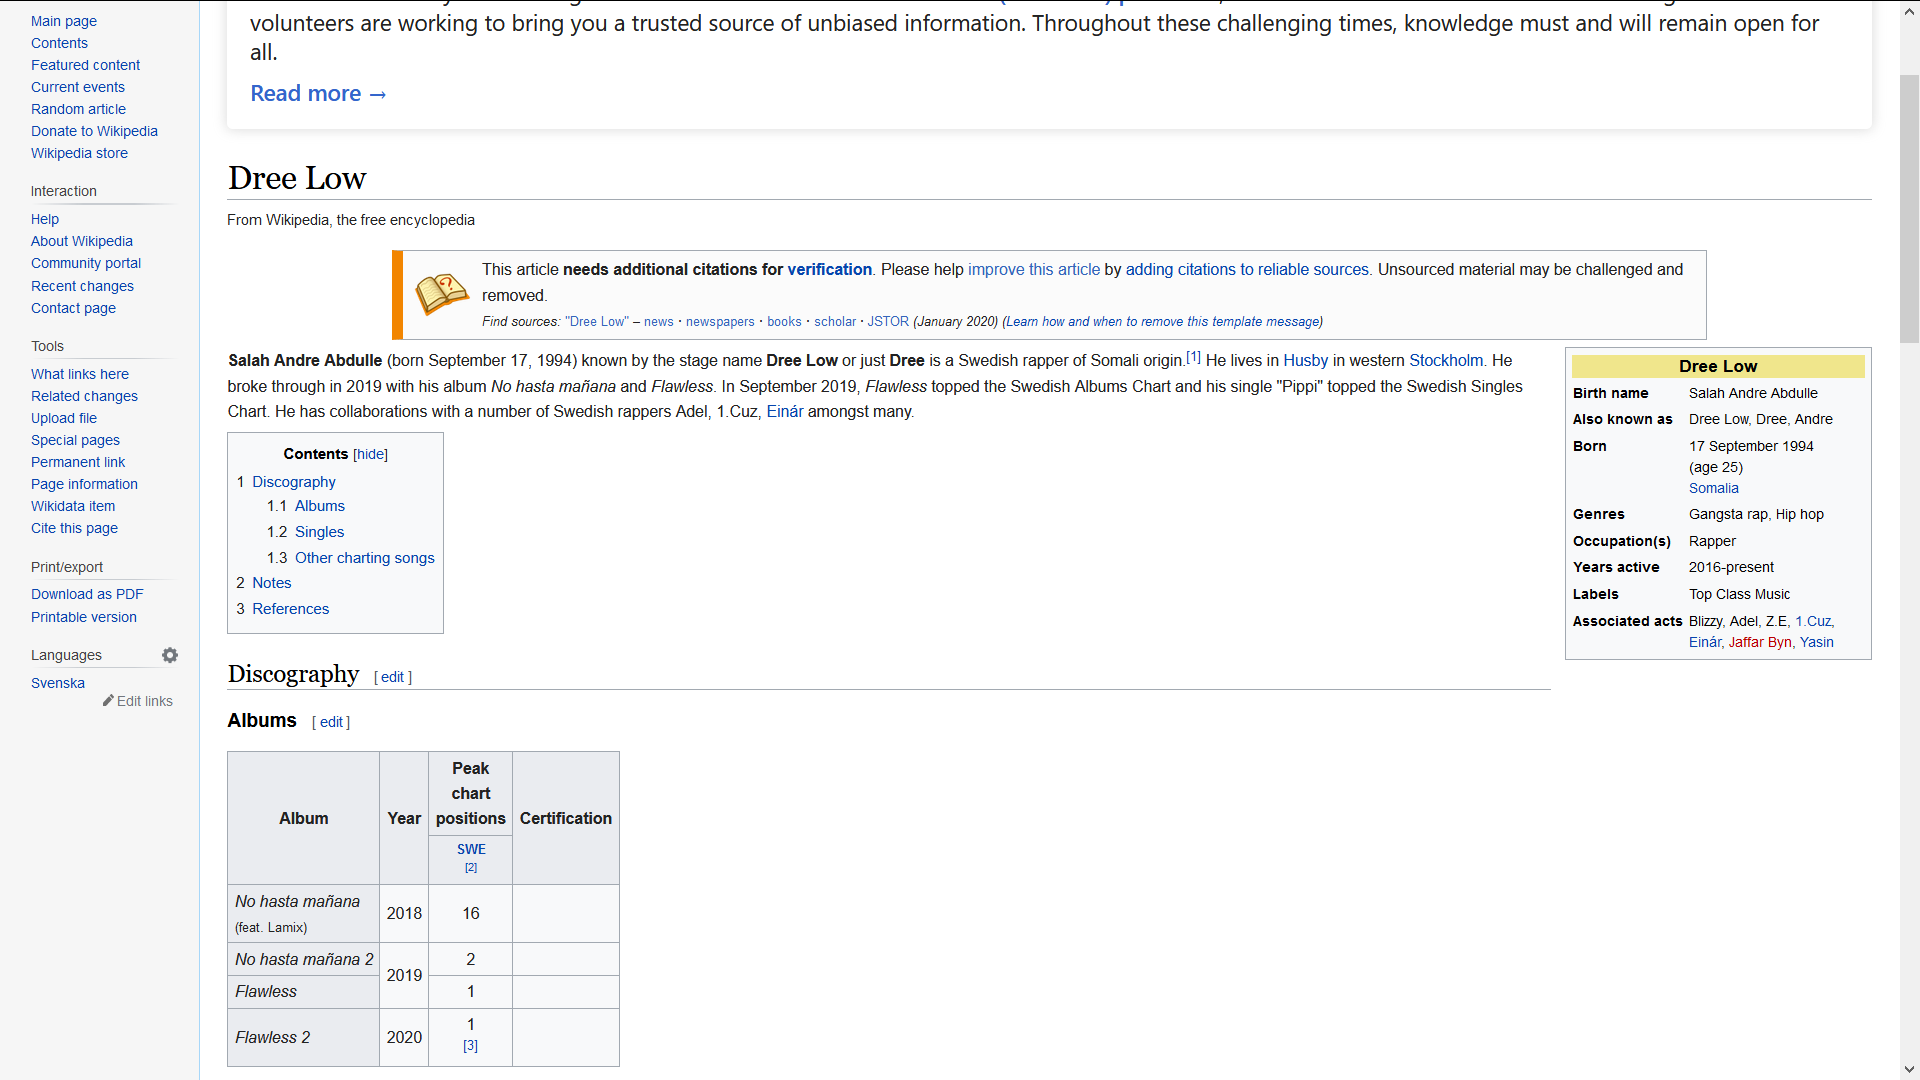Click the question-book citation notice icon
The height and width of the screenshot is (1080, 1920).
point(441,294)
